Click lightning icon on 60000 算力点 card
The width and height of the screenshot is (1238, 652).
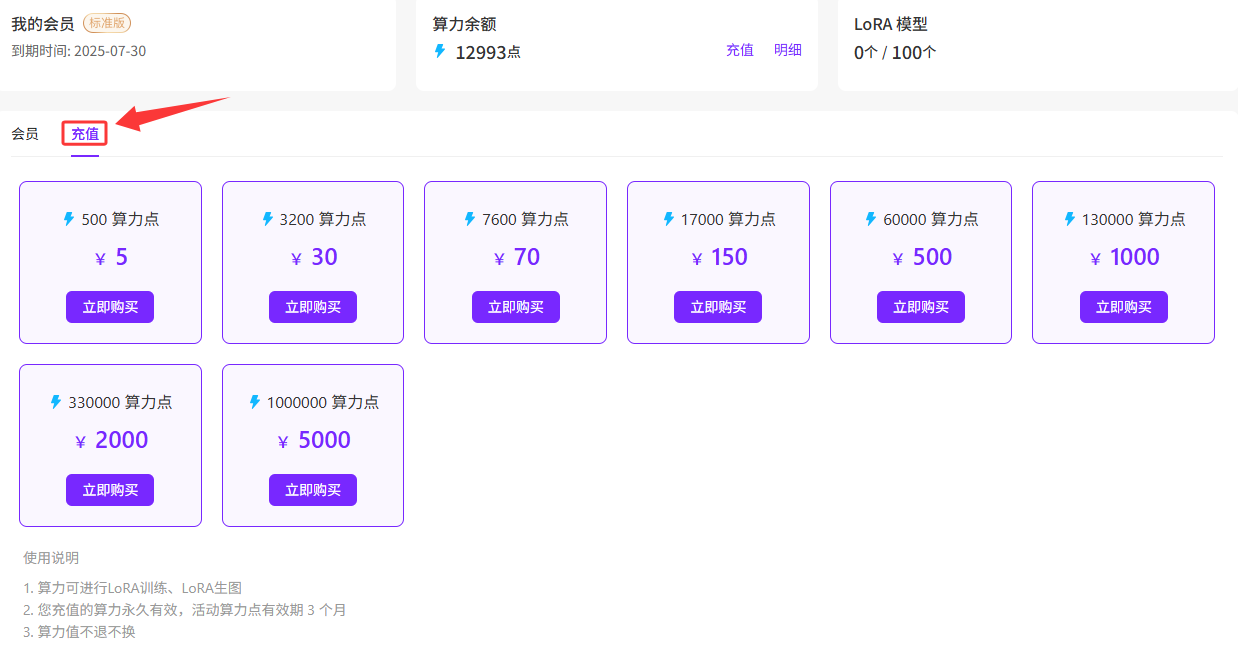[871, 218]
